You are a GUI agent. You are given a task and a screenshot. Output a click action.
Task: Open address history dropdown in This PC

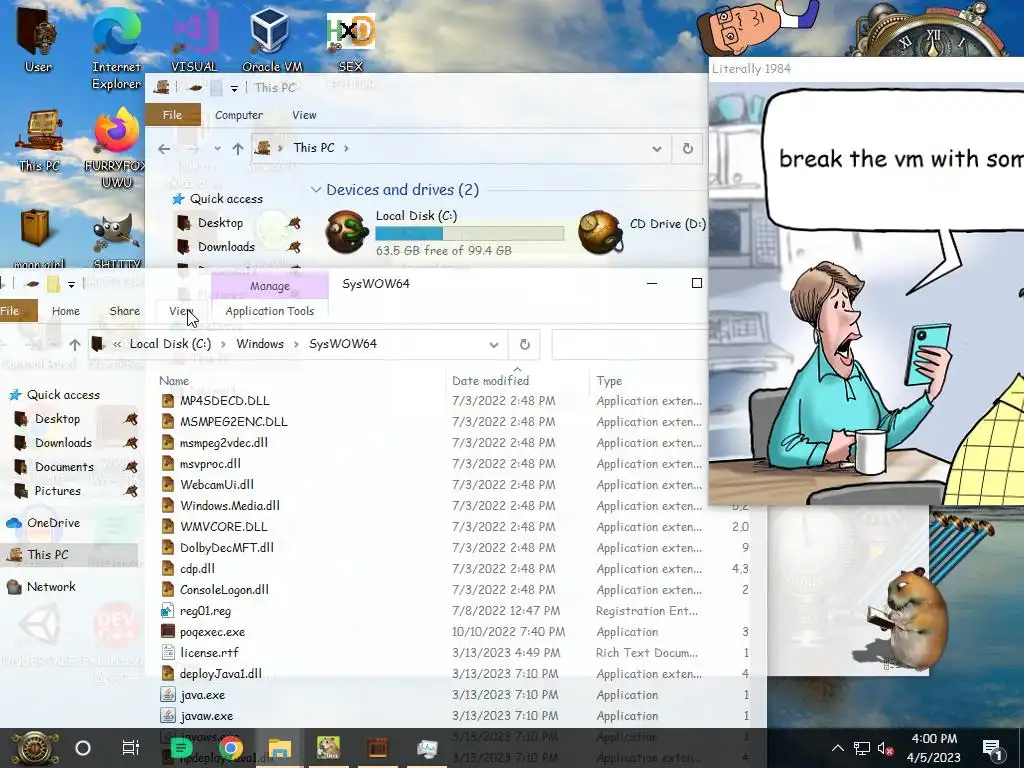click(x=656, y=148)
